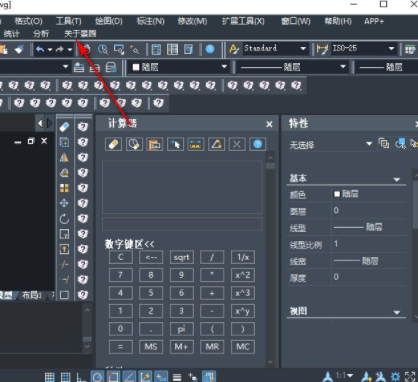
Task: Click the Get Coordinates cursor icon in calculator
Action: (175, 144)
